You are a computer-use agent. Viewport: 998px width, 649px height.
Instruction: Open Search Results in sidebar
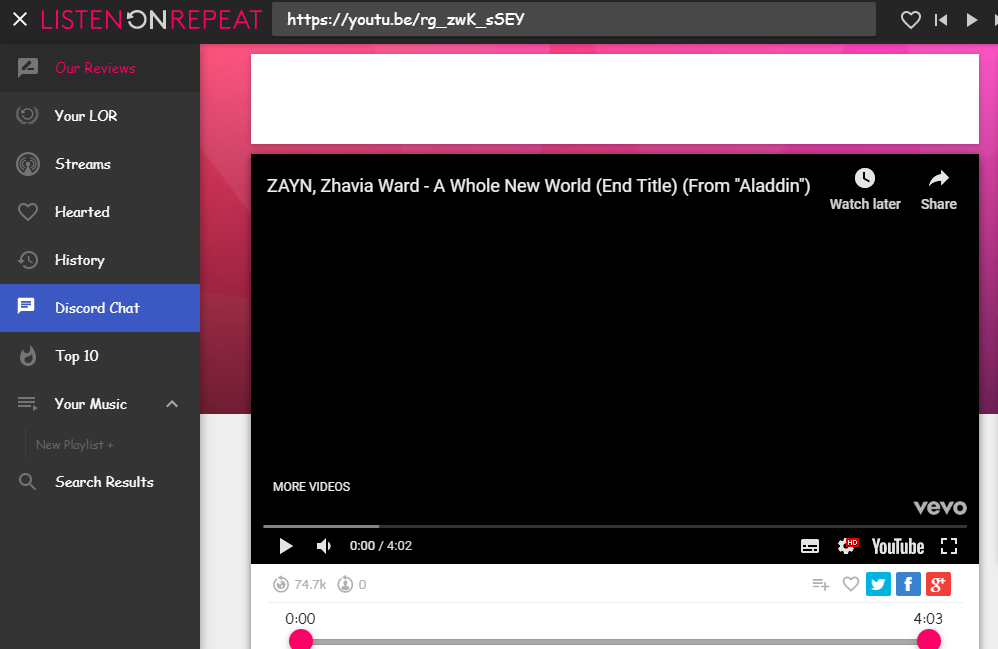point(100,482)
